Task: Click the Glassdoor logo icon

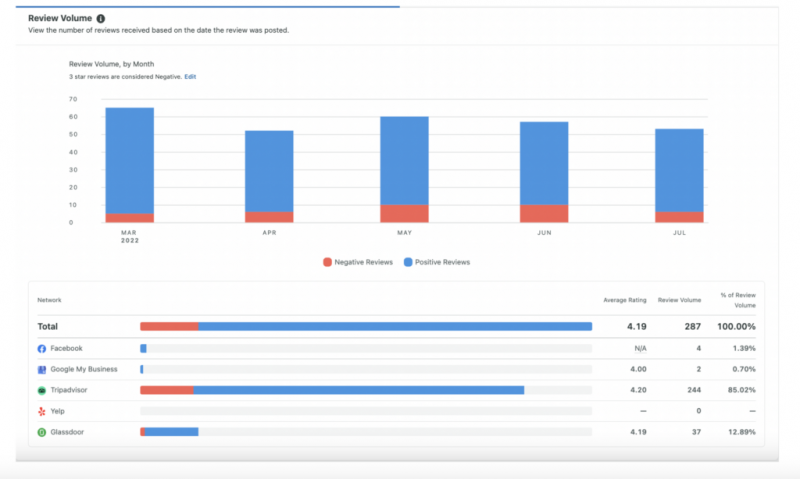Action: 42,432
